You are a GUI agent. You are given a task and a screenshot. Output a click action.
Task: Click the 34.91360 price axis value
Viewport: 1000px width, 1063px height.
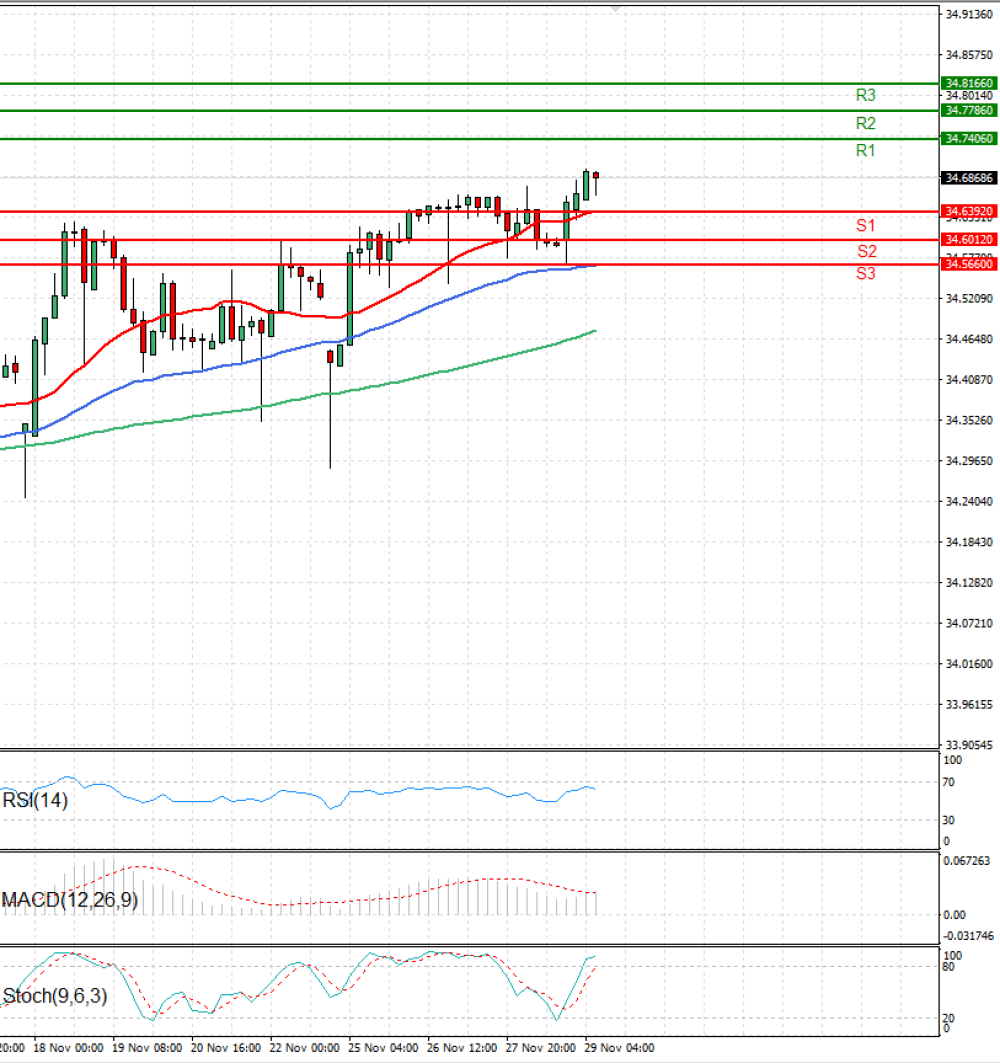coord(969,14)
